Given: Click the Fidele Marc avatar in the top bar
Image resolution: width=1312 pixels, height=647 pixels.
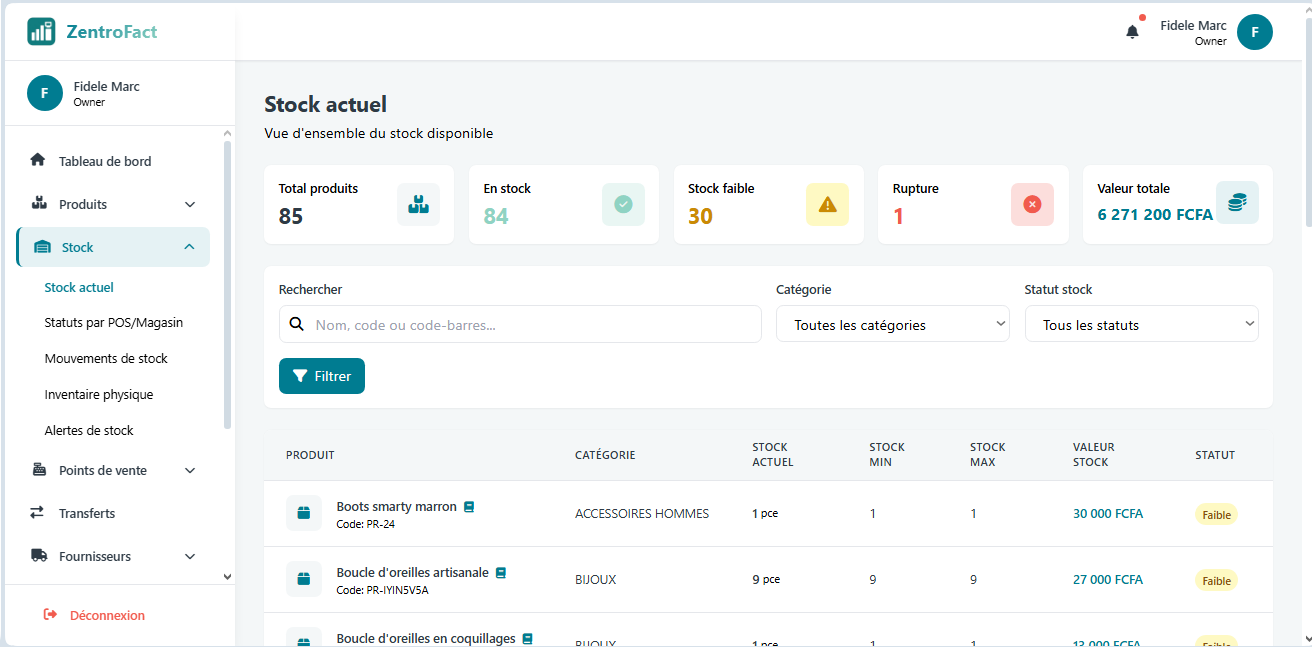Looking at the screenshot, I should [1255, 31].
